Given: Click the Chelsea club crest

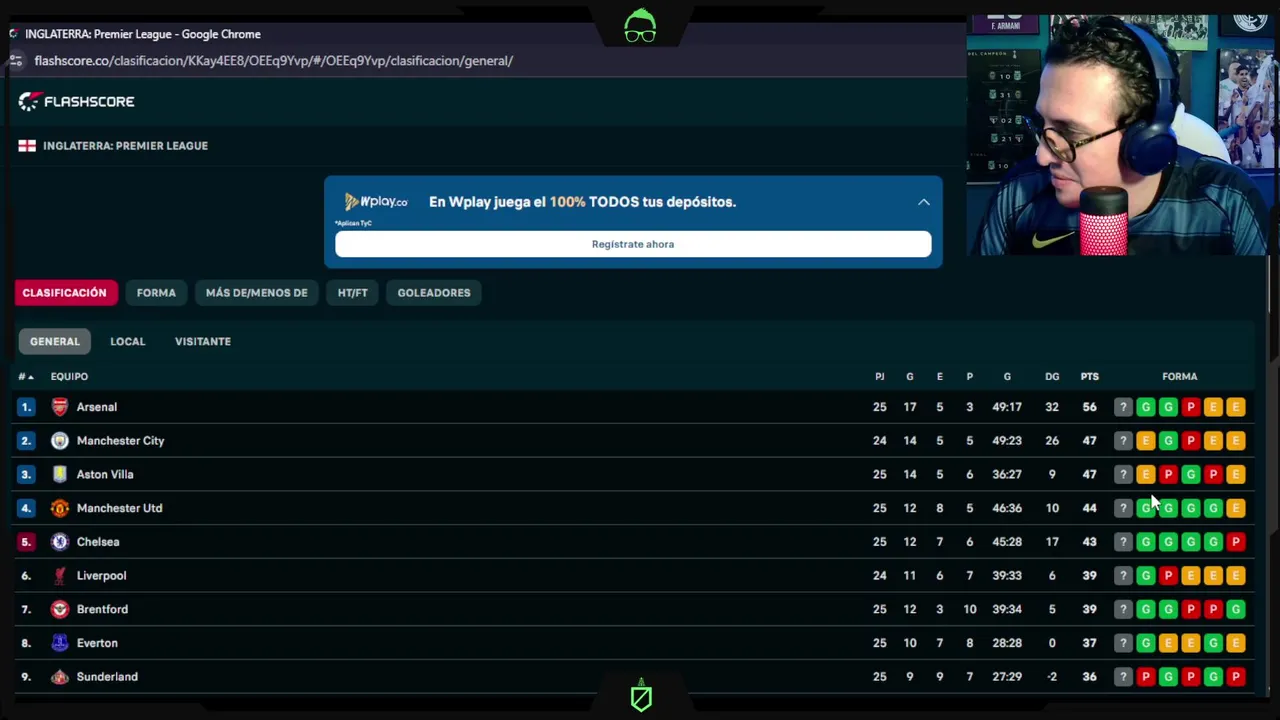Looking at the screenshot, I should 60,542.
